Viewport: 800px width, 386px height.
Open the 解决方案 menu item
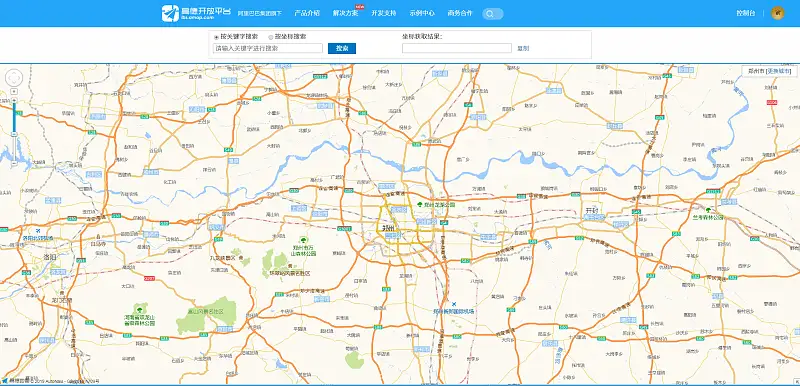point(345,13)
